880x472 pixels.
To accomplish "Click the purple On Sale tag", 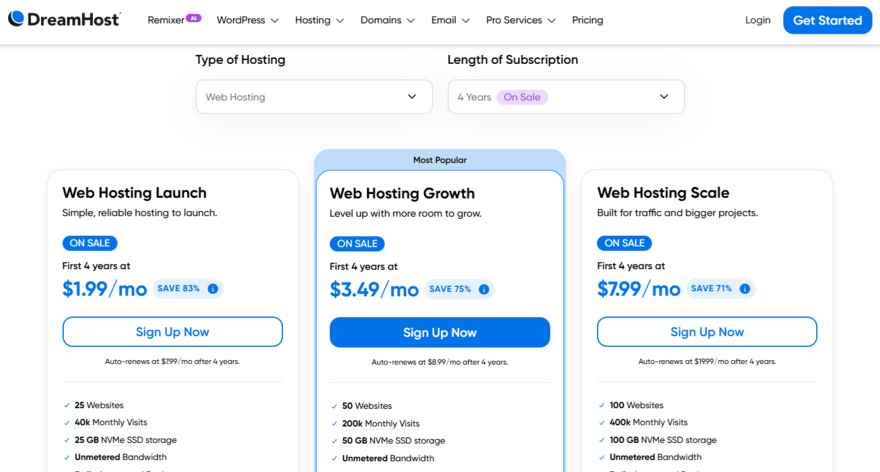I will (x=522, y=97).
